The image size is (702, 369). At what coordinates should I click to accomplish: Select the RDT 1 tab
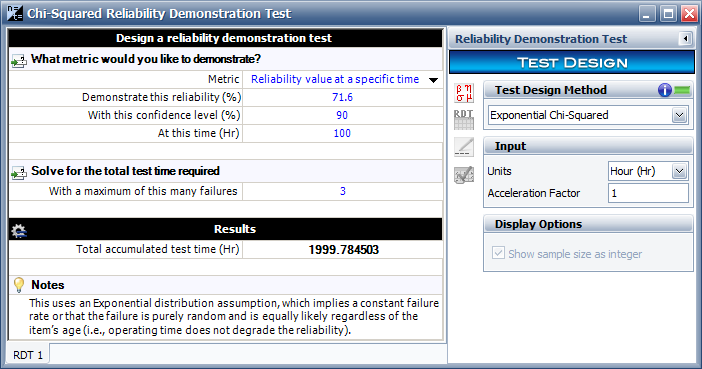click(28, 355)
